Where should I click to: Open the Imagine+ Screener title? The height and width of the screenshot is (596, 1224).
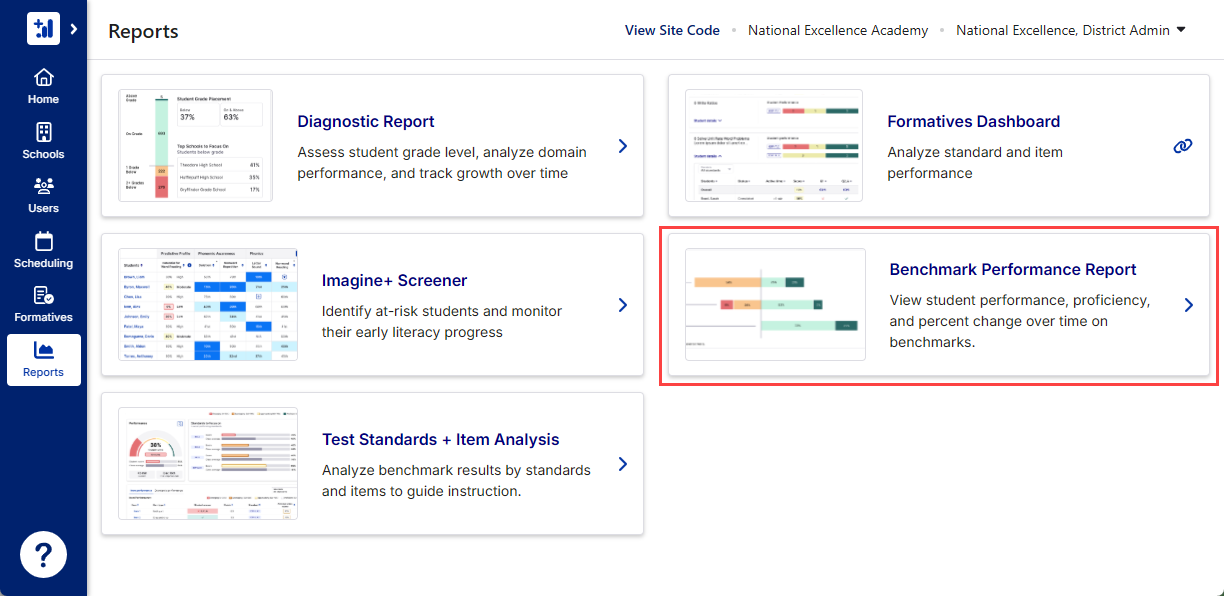tap(394, 281)
